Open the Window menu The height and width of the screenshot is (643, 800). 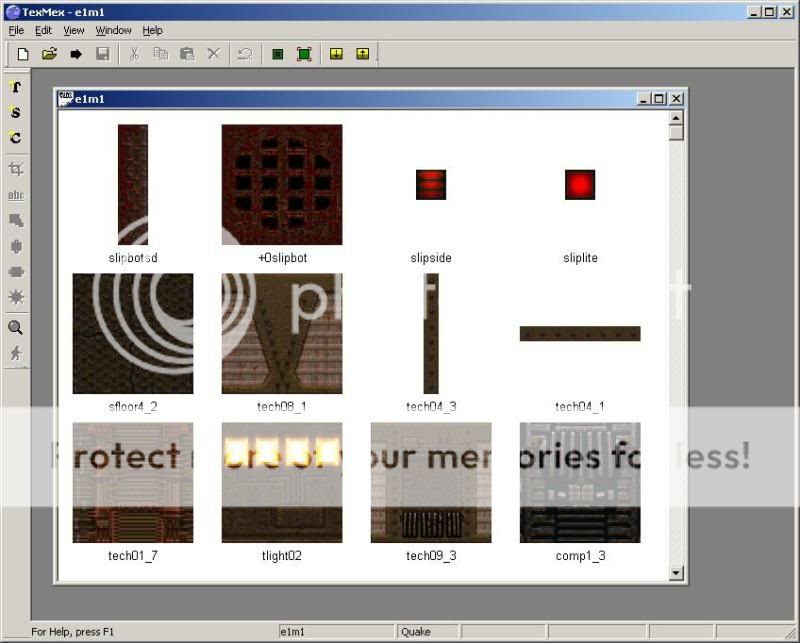click(x=113, y=30)
